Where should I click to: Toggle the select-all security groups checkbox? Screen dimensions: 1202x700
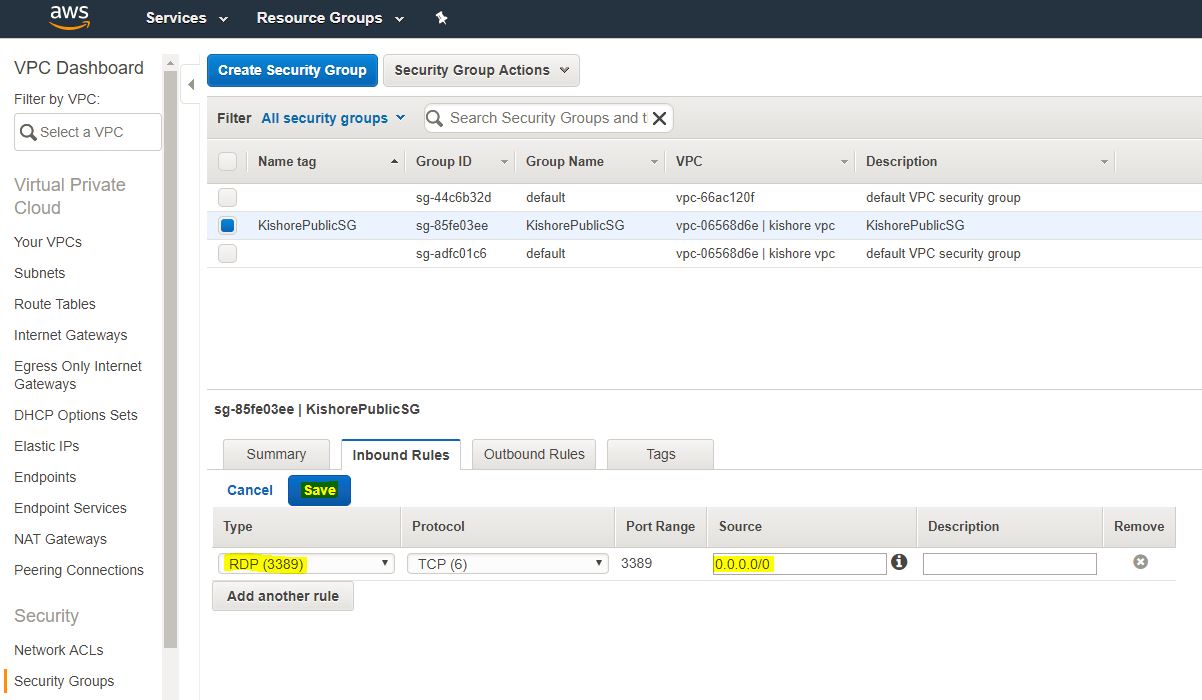(228, 161)
